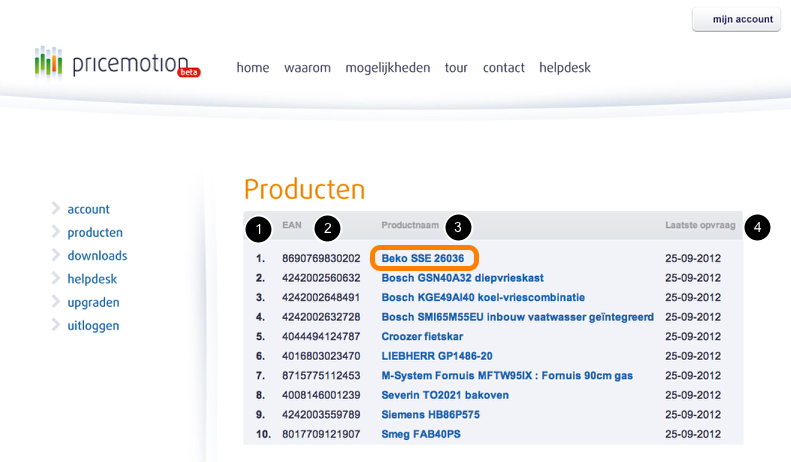Click the Laatste opvraag column header
The height and width of the screenshot is (462, 791).
pos(700,225)
